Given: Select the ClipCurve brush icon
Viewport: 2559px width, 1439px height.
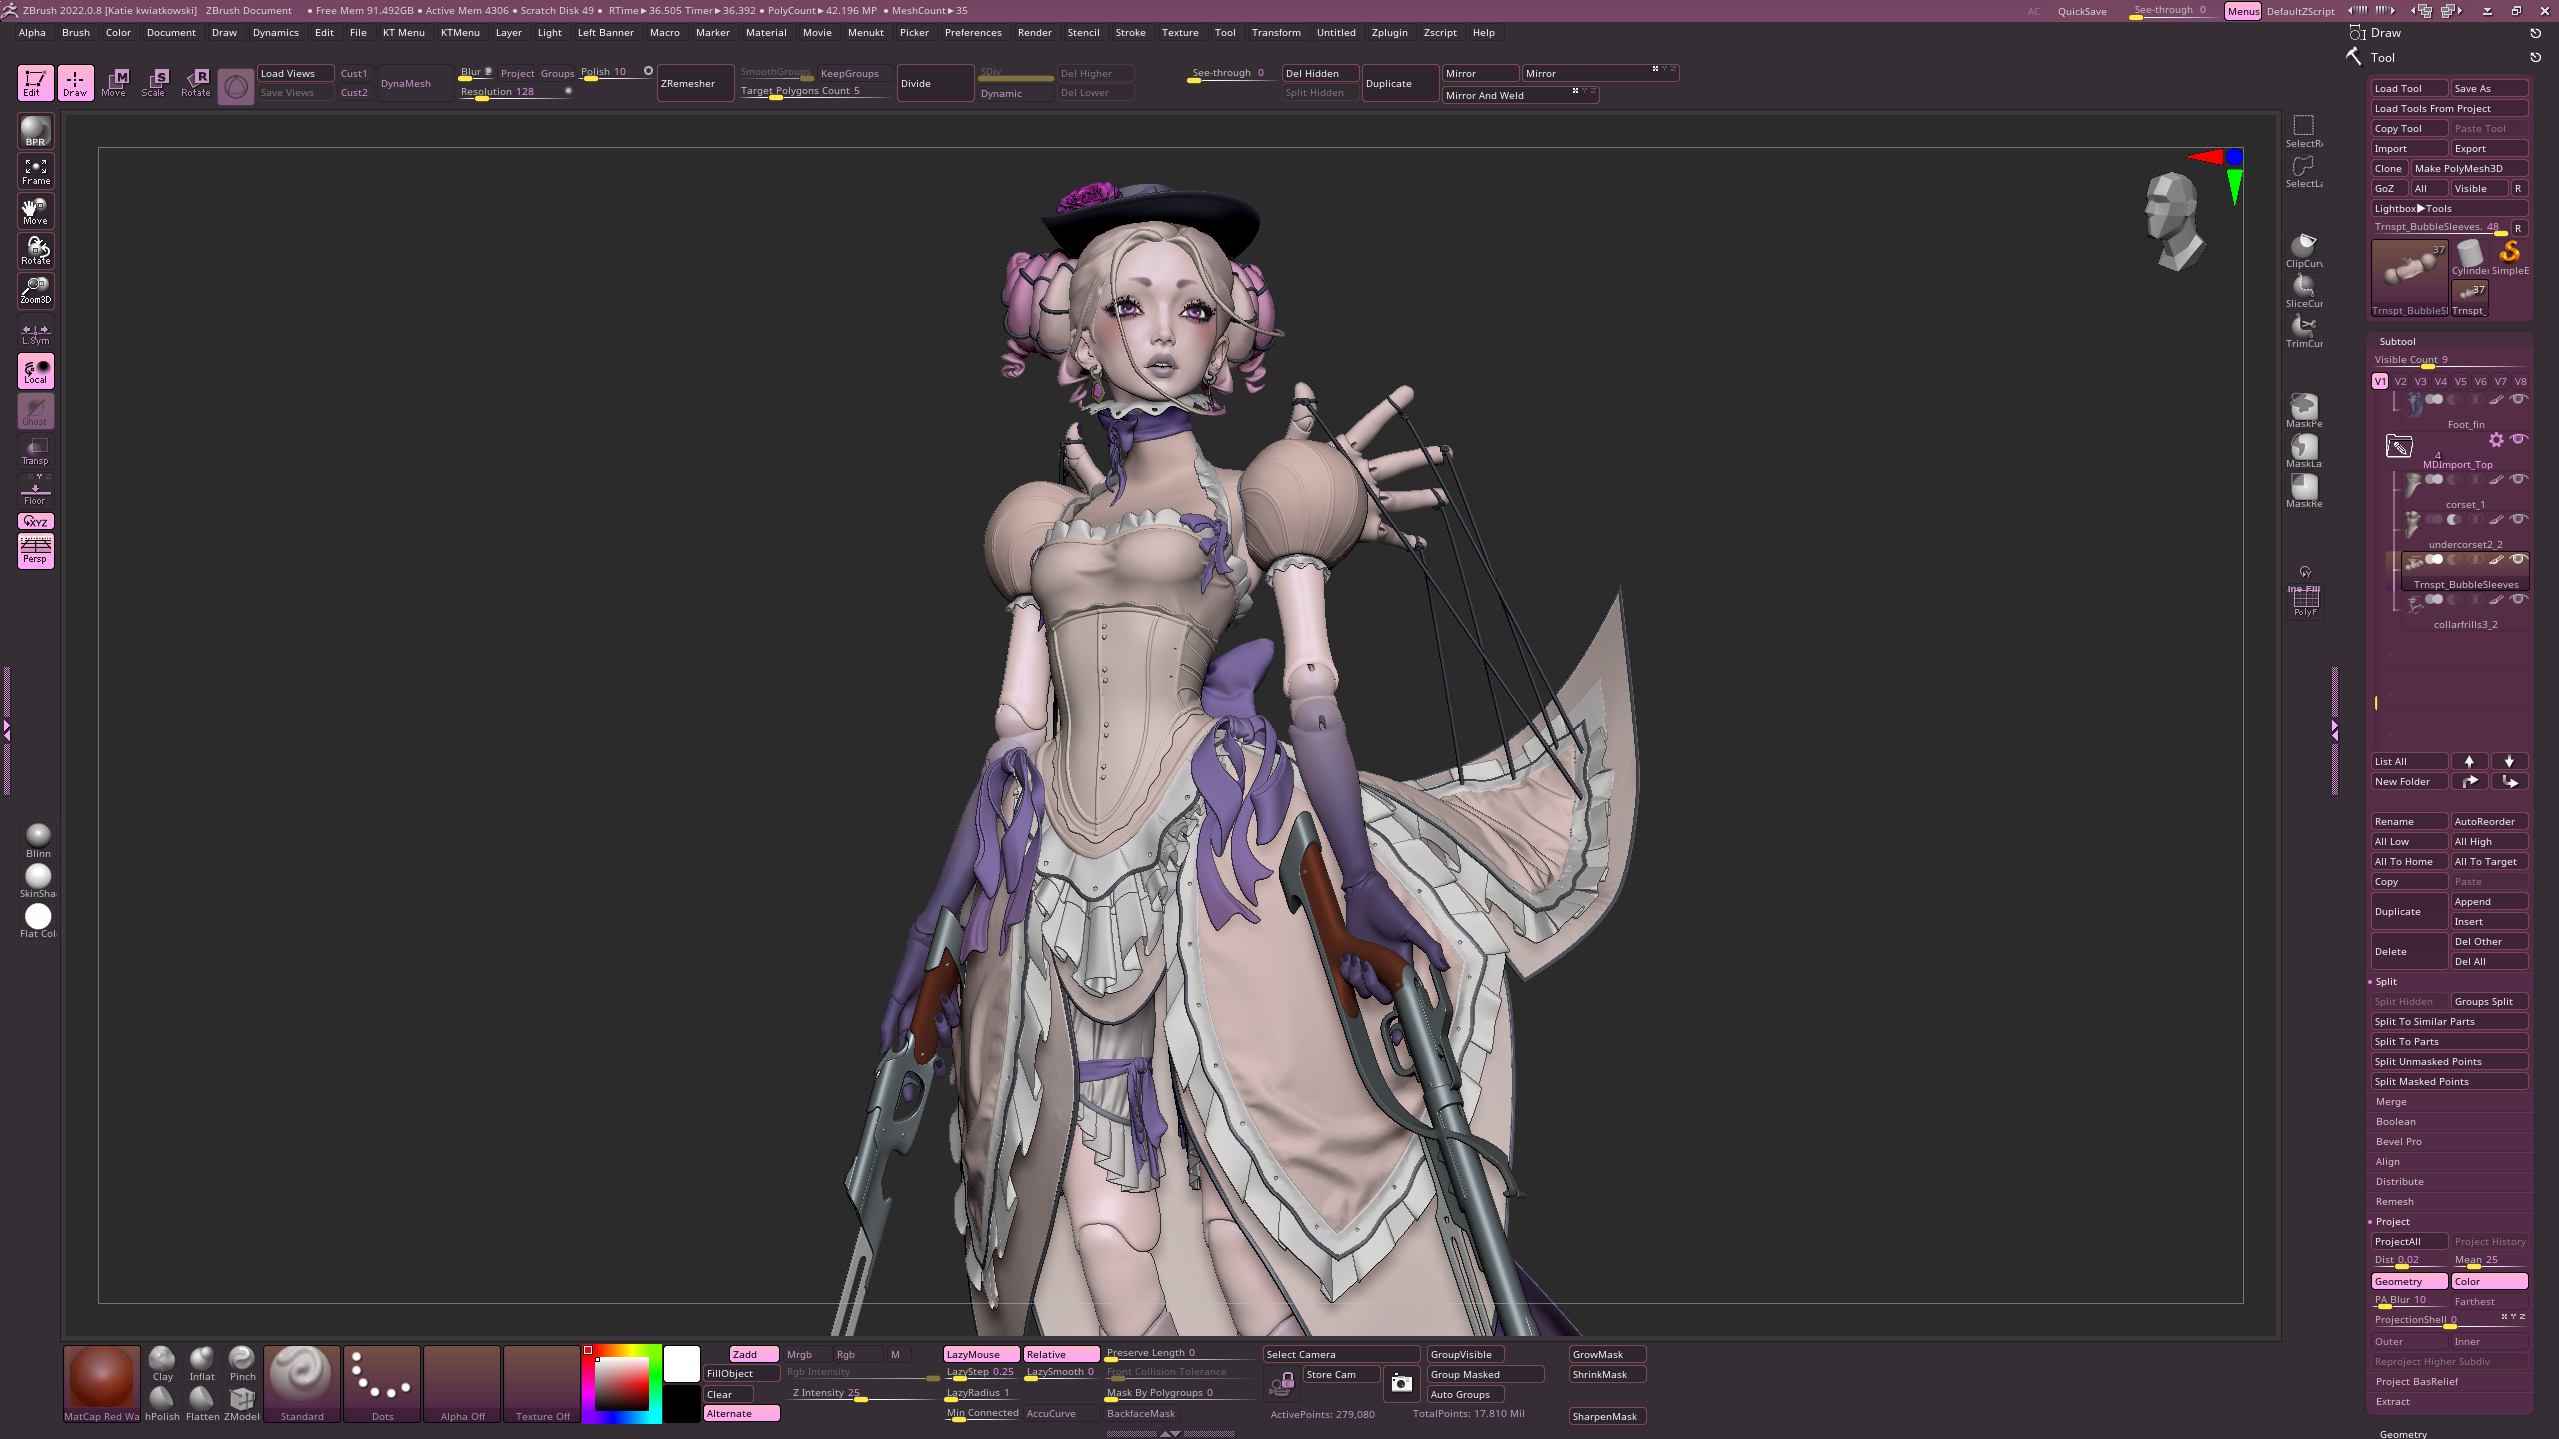Looking at the screenshot, I should tap(2303, 249).
